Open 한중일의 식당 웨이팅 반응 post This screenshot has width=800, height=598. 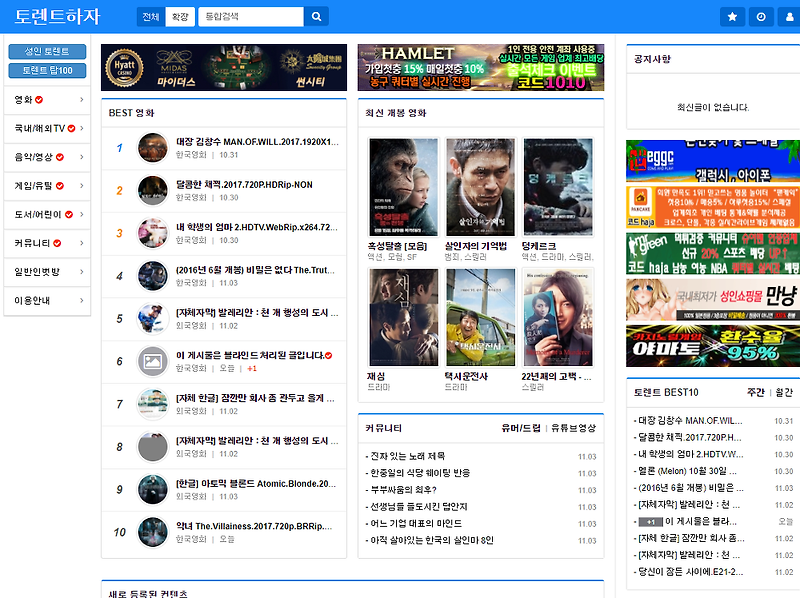coord(420,473)
